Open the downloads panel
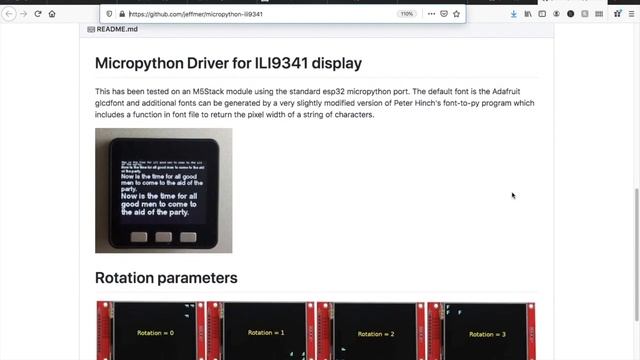640x360 pixels. point(513,14)
